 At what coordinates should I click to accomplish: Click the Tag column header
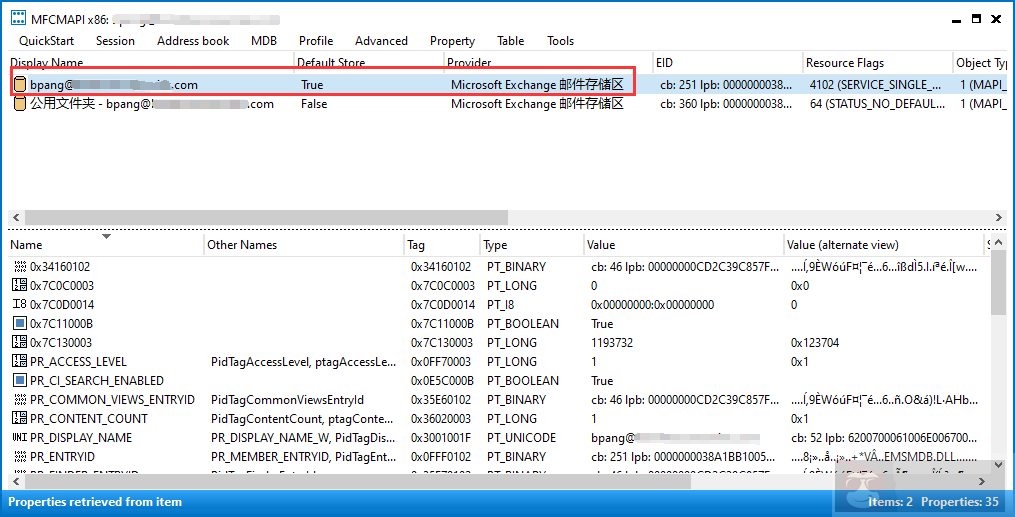pyautogui.click(x=417, y=245)
